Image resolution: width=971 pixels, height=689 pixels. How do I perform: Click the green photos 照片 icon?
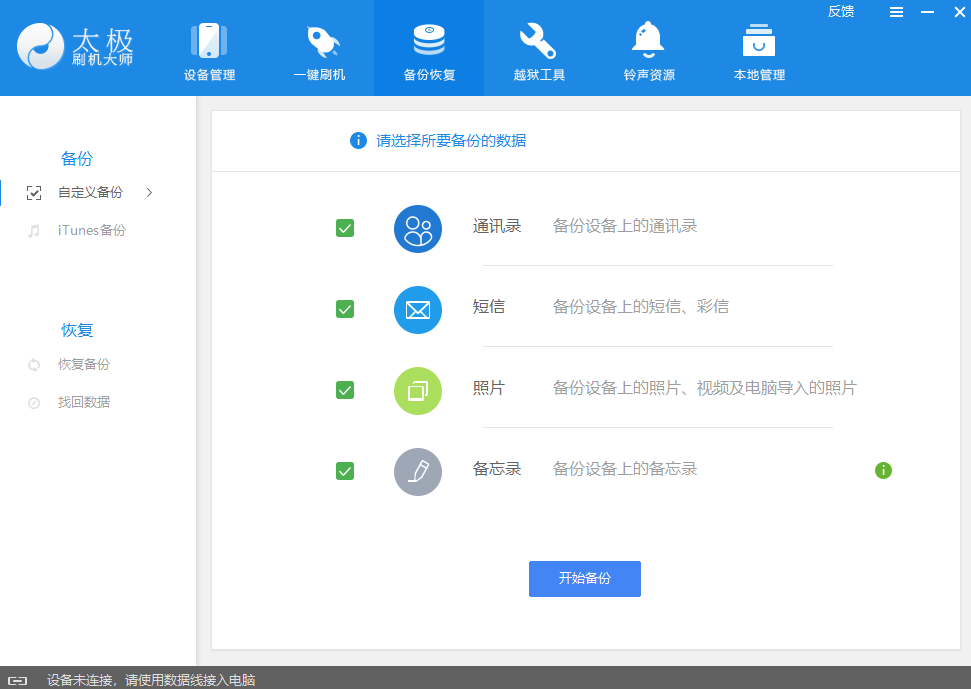[x=417, y=391]
